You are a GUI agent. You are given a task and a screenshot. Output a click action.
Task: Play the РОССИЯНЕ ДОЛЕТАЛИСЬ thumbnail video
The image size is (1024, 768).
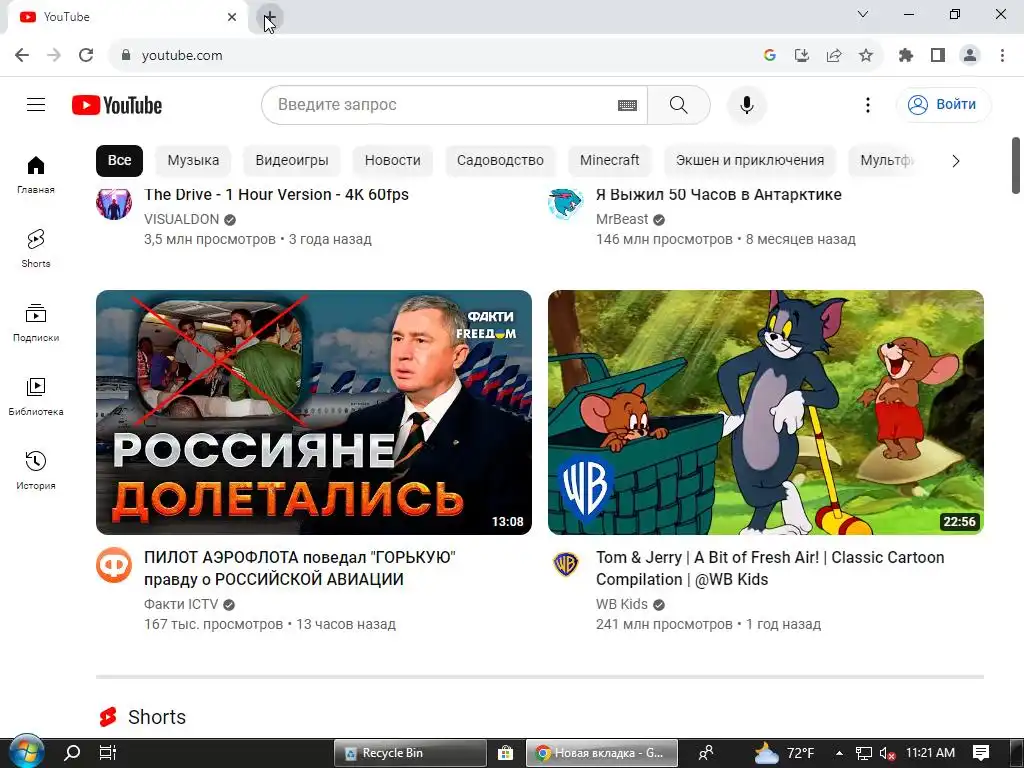[313, 412]
